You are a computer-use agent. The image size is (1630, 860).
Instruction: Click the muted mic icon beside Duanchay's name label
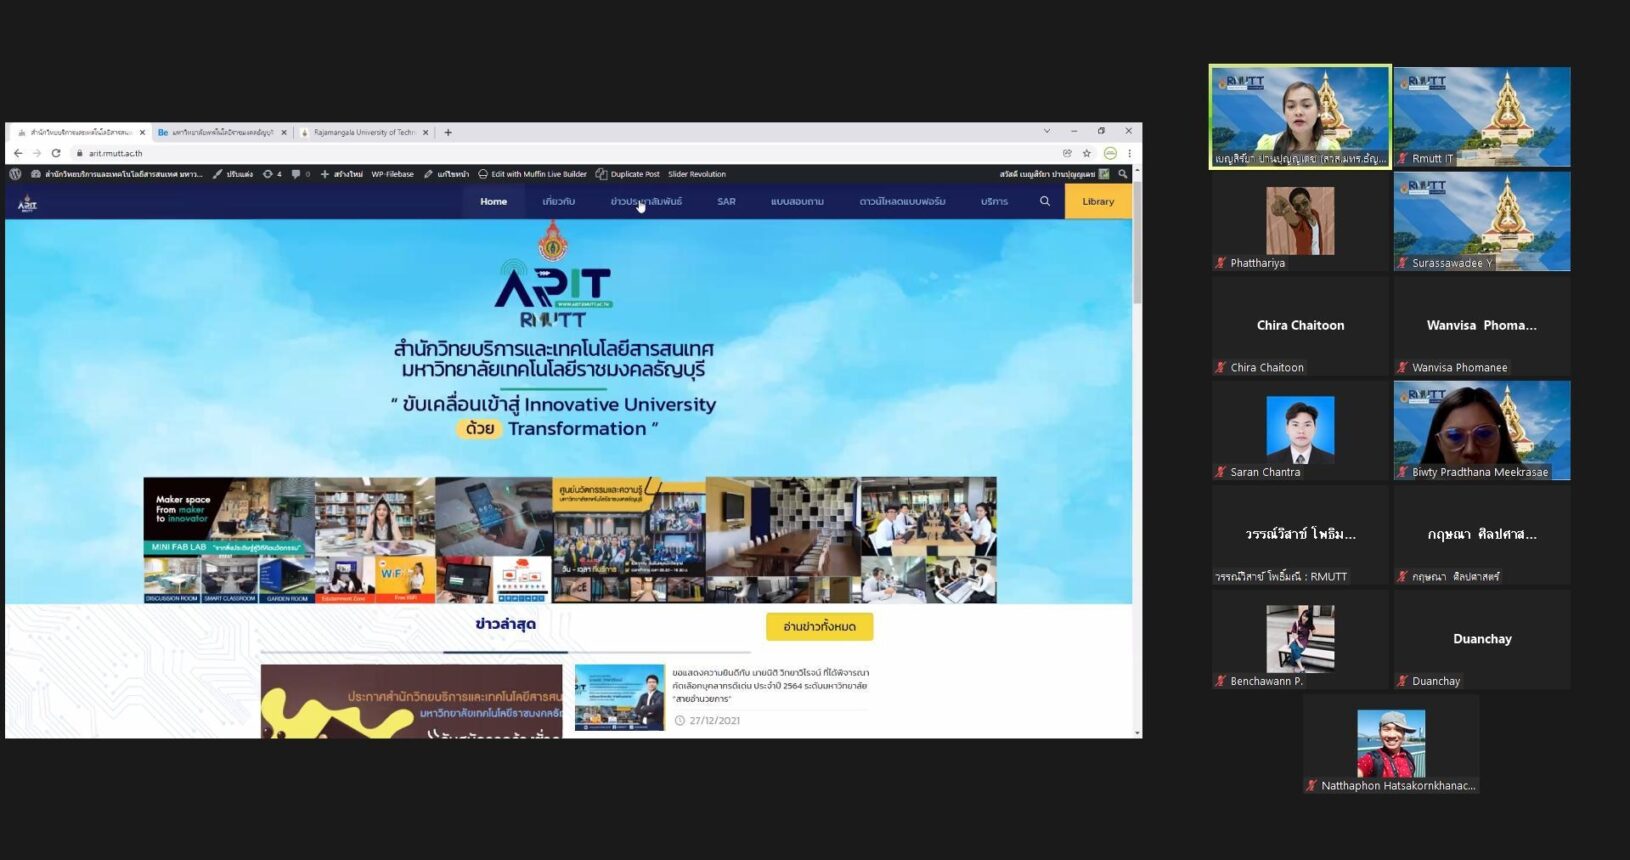coord(1403,681)
